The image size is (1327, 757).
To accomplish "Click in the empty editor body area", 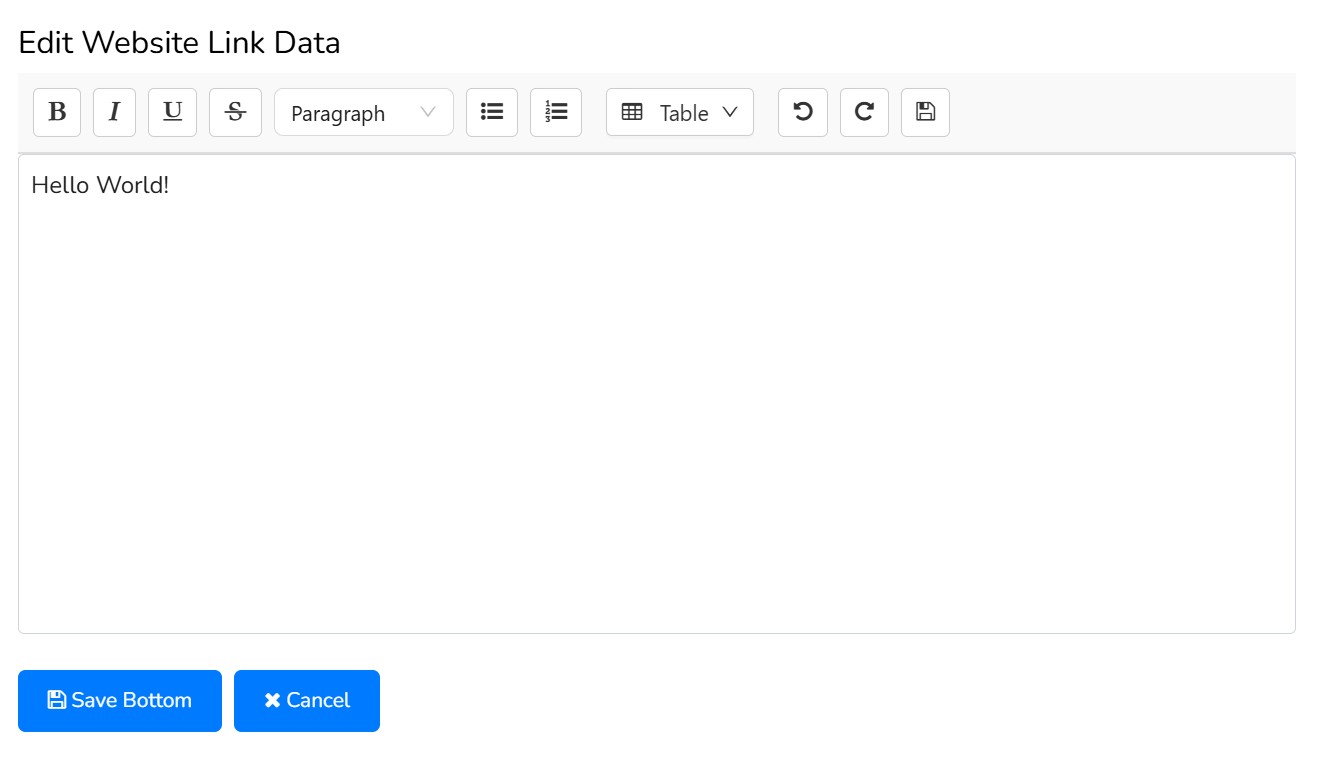I will 656,420.
